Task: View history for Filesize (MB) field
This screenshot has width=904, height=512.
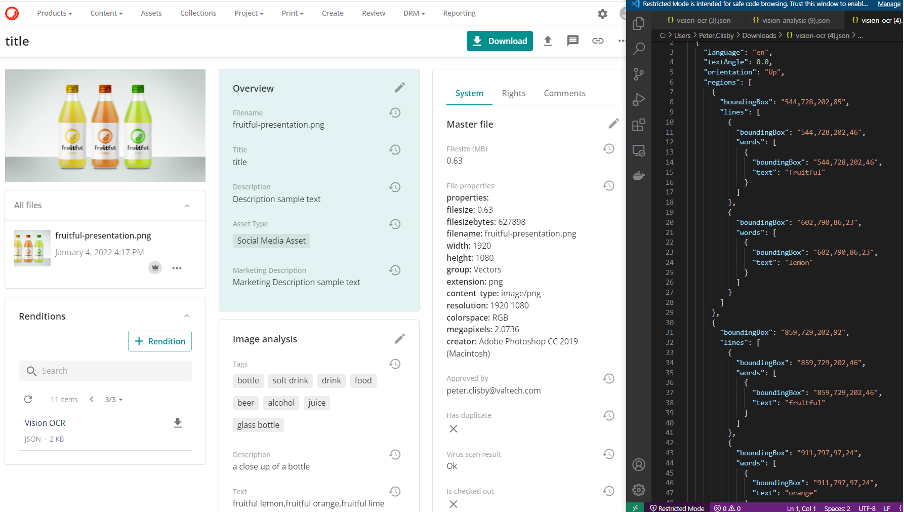Action: pos(609,149)
